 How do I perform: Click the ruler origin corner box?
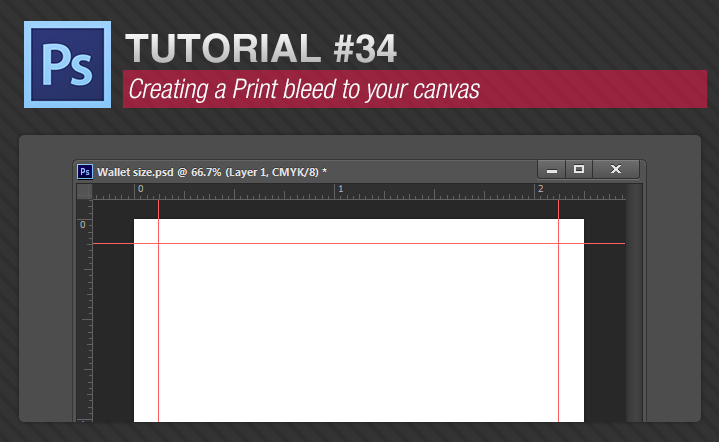click(x=84, y=190)
